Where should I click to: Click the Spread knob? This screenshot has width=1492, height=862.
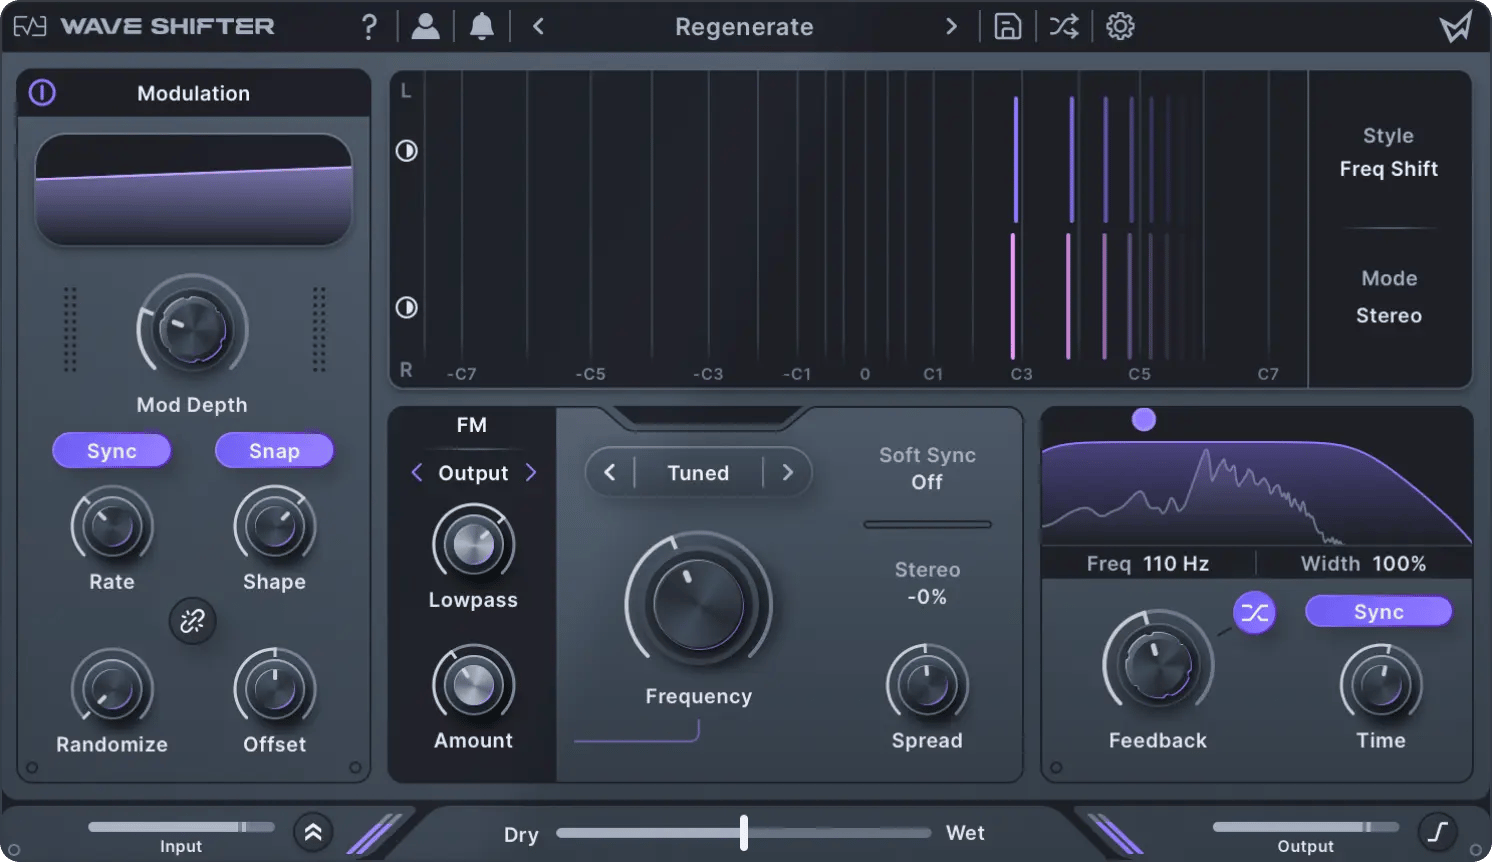[x=927, y=685]
